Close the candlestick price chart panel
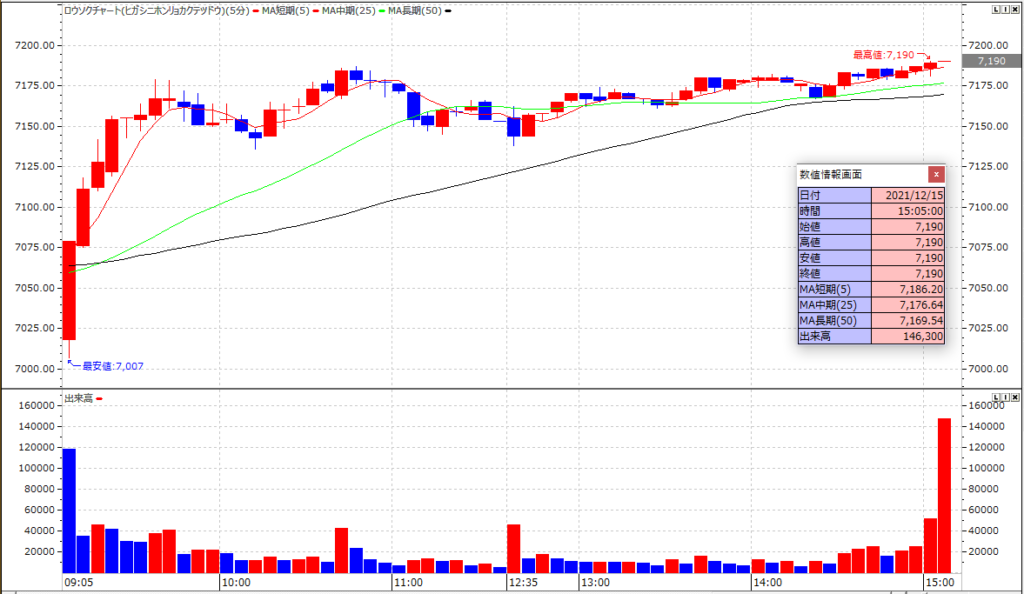 click(x=1013, y=10)
